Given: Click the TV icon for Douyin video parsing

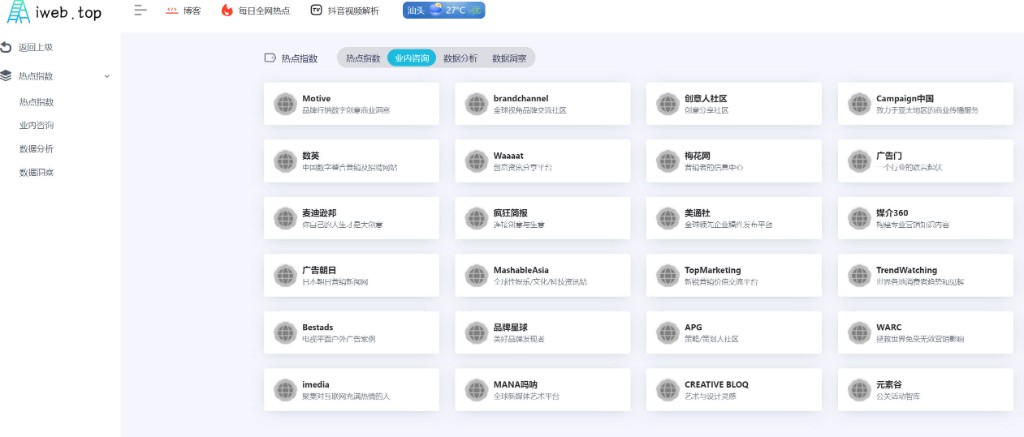Looking at the screenshot, I should [x=316, y=10].
